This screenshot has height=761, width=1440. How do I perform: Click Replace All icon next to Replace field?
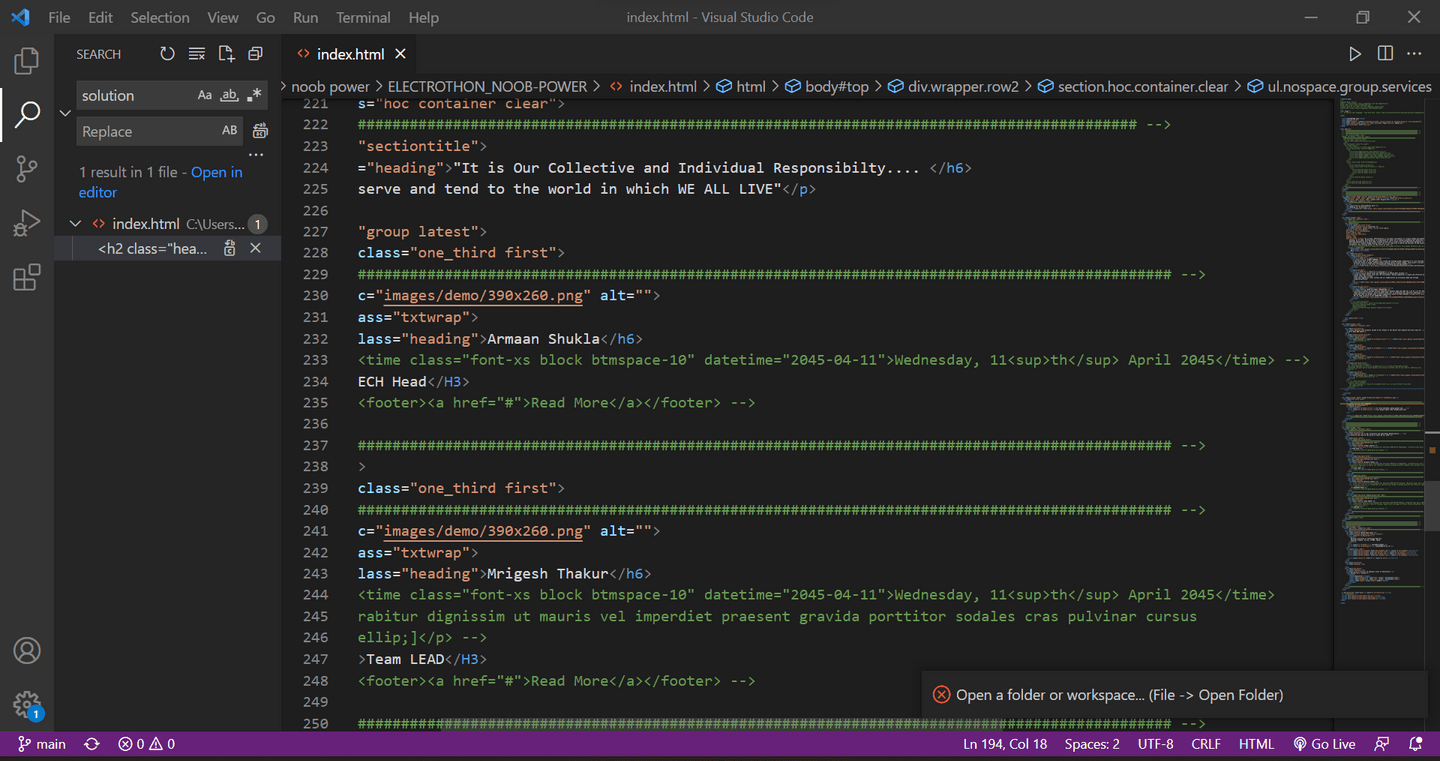tap(260, 131)
